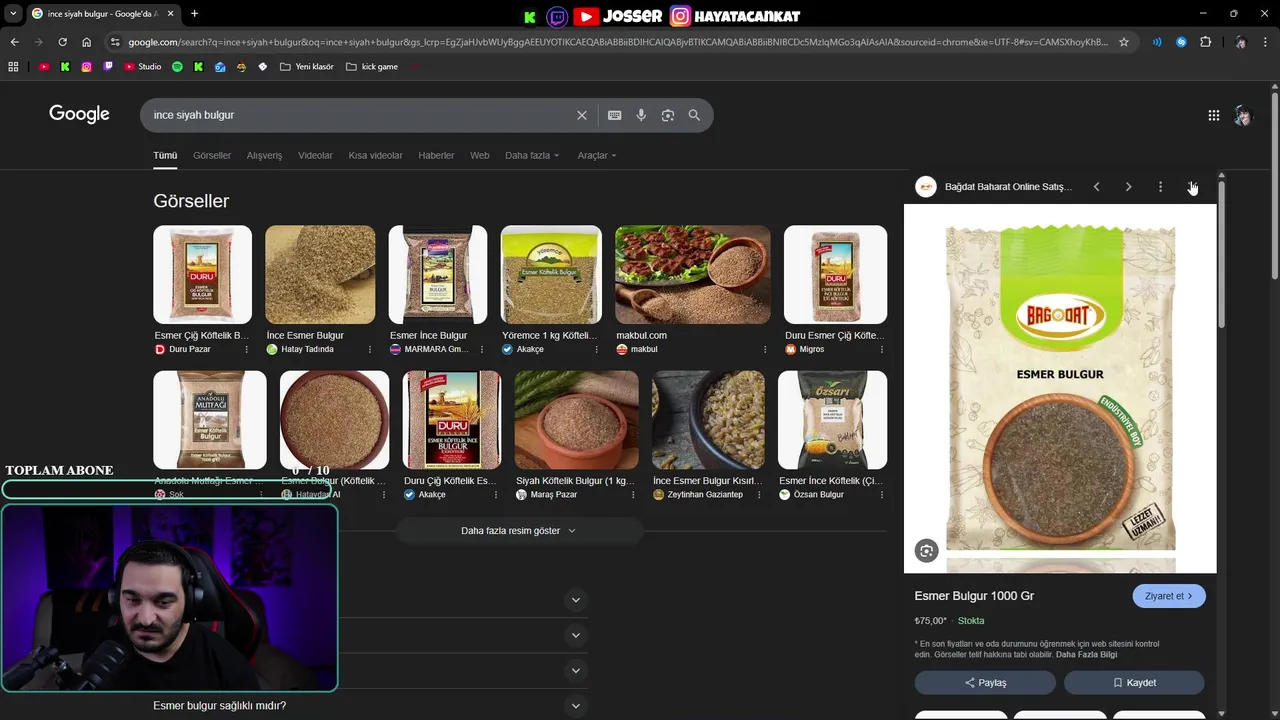Open the Görseller section heading
1280x720 pixels.
191,201
